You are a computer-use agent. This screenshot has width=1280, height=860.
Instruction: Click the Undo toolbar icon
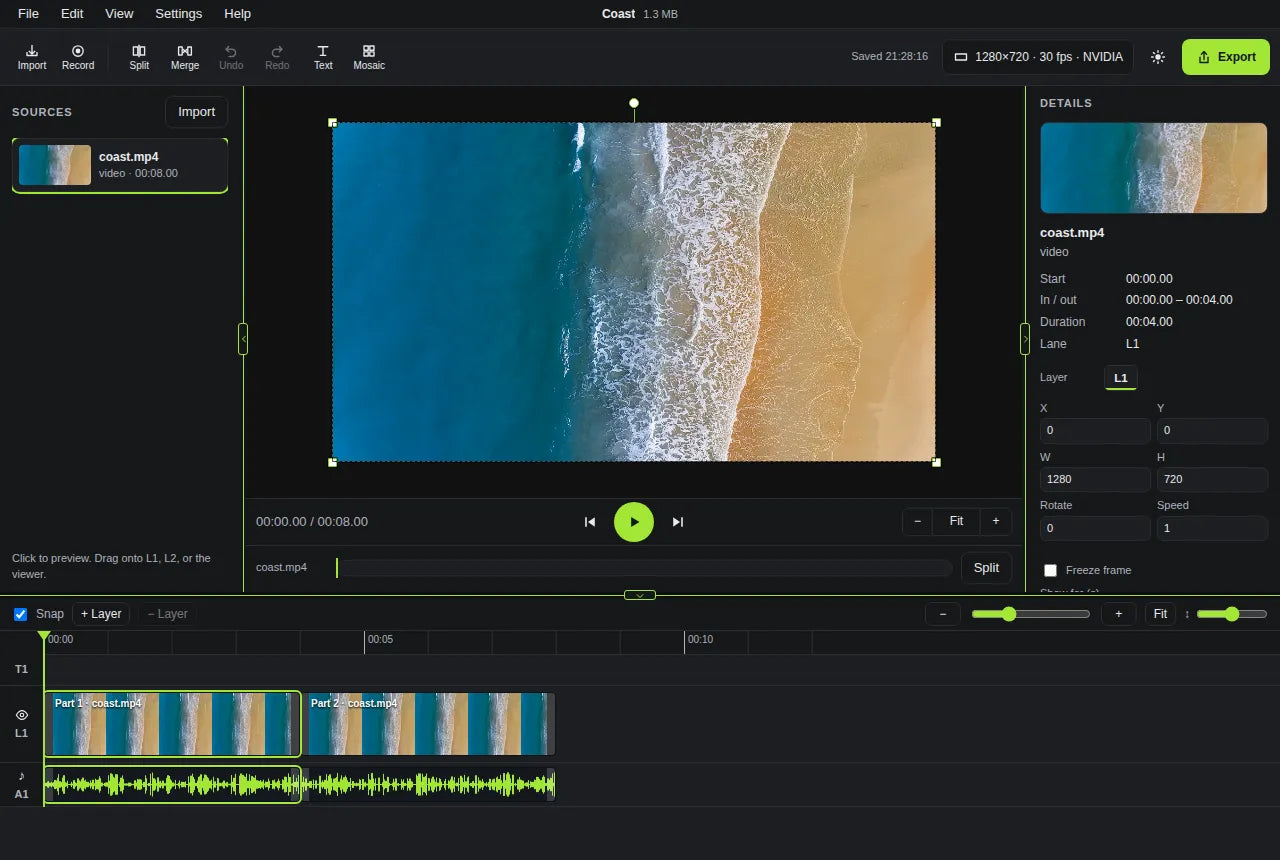[x=231, y=57]
